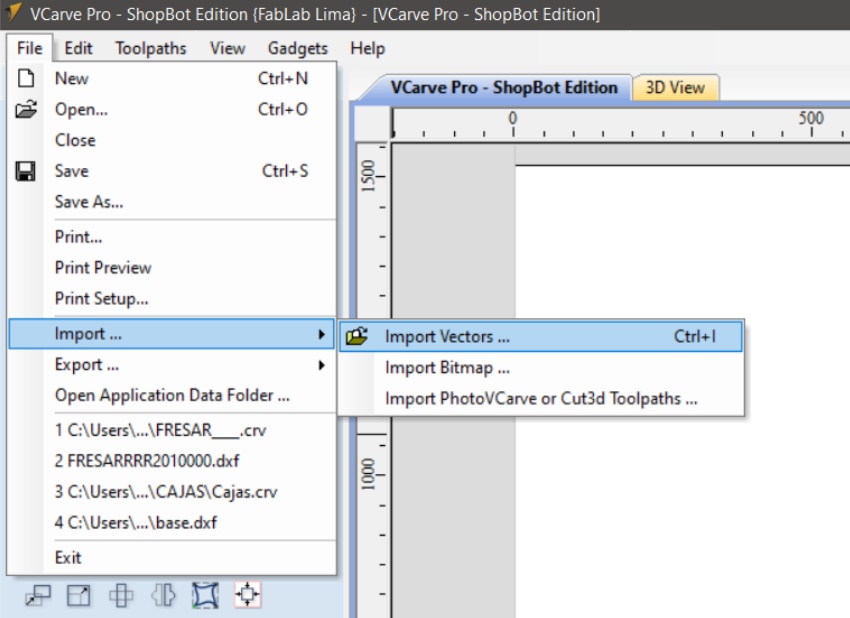Choose Open... from File menu
This screenshot has height=618, width=850.
point(172,110)
